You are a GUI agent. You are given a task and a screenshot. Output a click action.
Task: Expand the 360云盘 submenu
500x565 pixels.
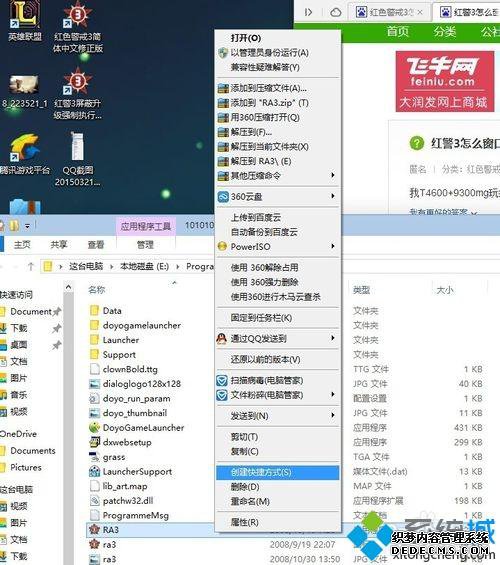pyautogui.click(x=278, y=197)
